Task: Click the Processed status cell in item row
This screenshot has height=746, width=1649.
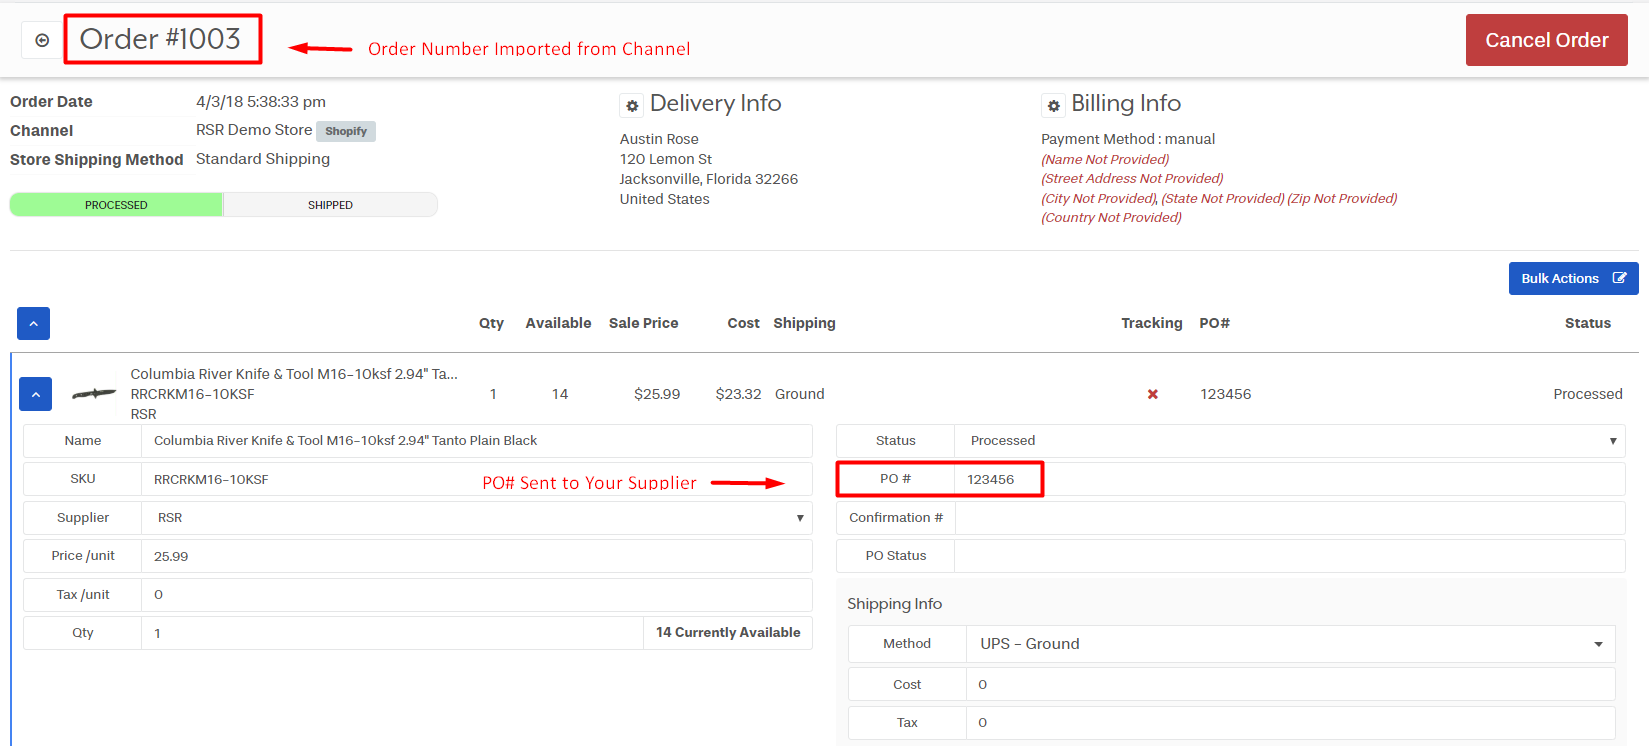Action: coord(1587,394)
